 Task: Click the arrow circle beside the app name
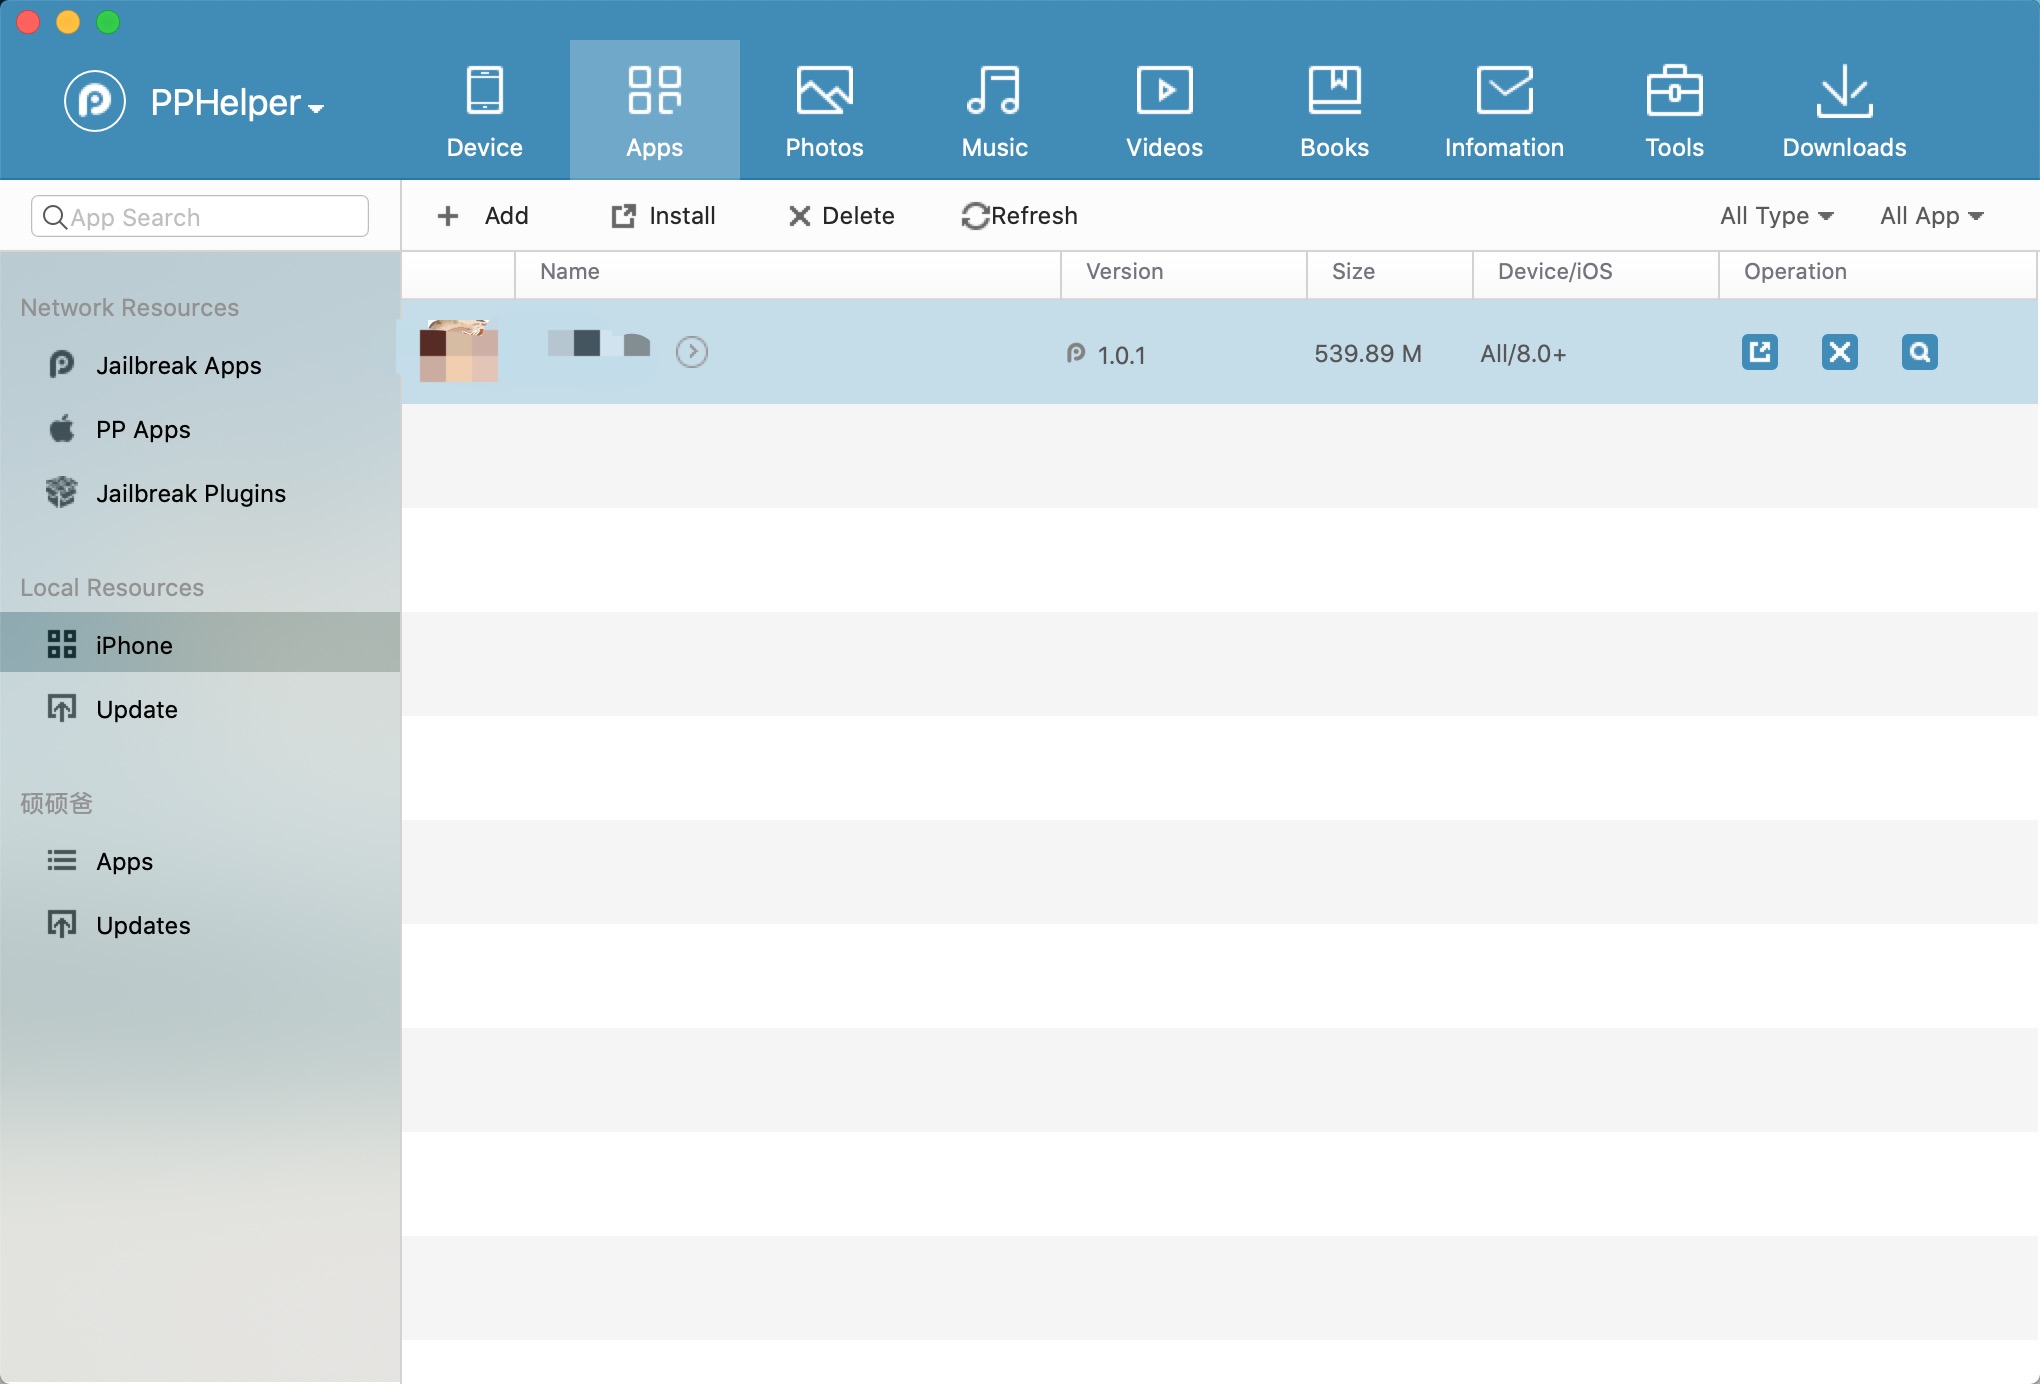pos(691,352)
